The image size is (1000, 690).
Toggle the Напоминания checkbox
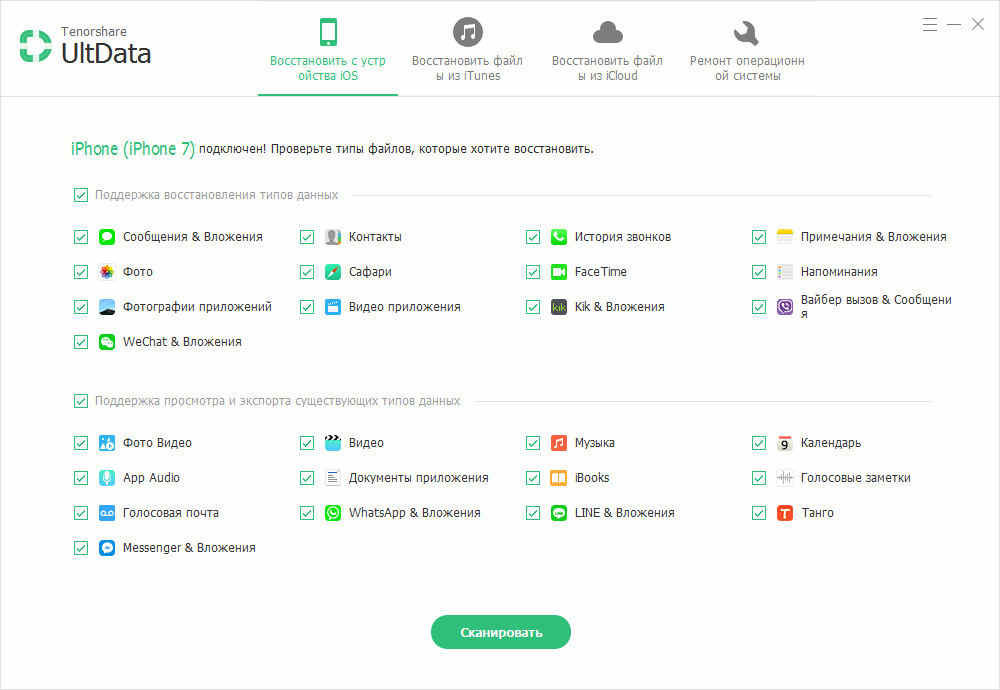click(x=758, y=272)
